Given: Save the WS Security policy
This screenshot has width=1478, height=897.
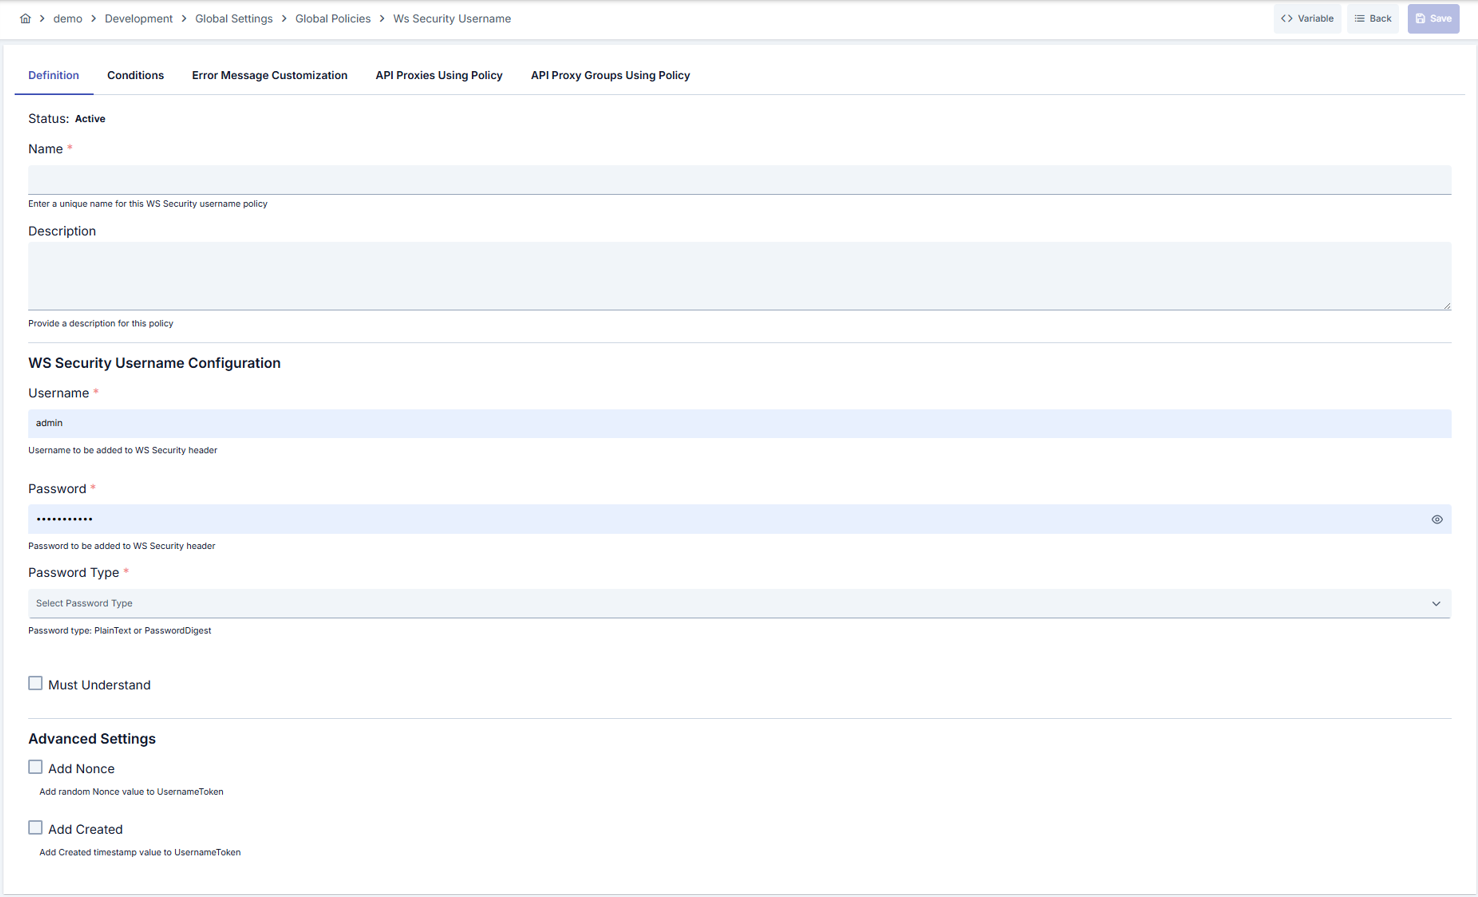Looking at the screenshot, I should [1433, 18].
